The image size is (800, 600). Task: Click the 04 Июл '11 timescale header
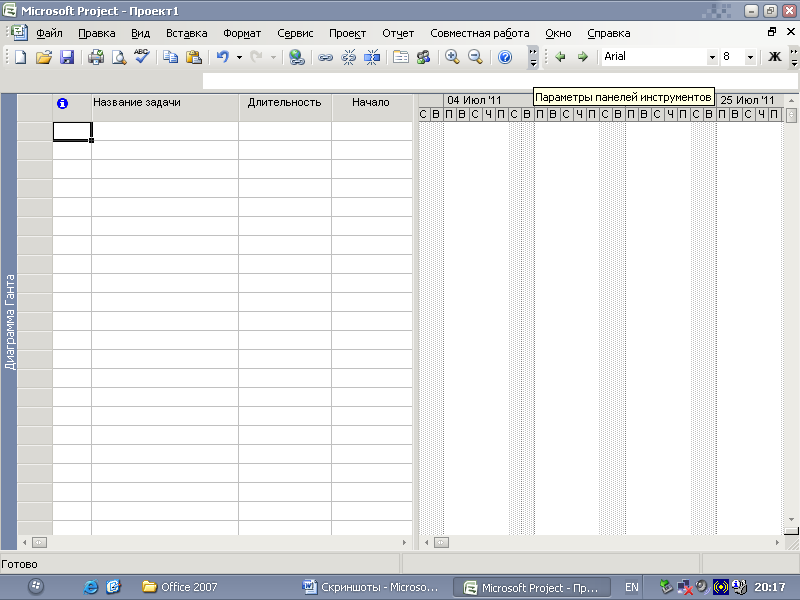474,100
